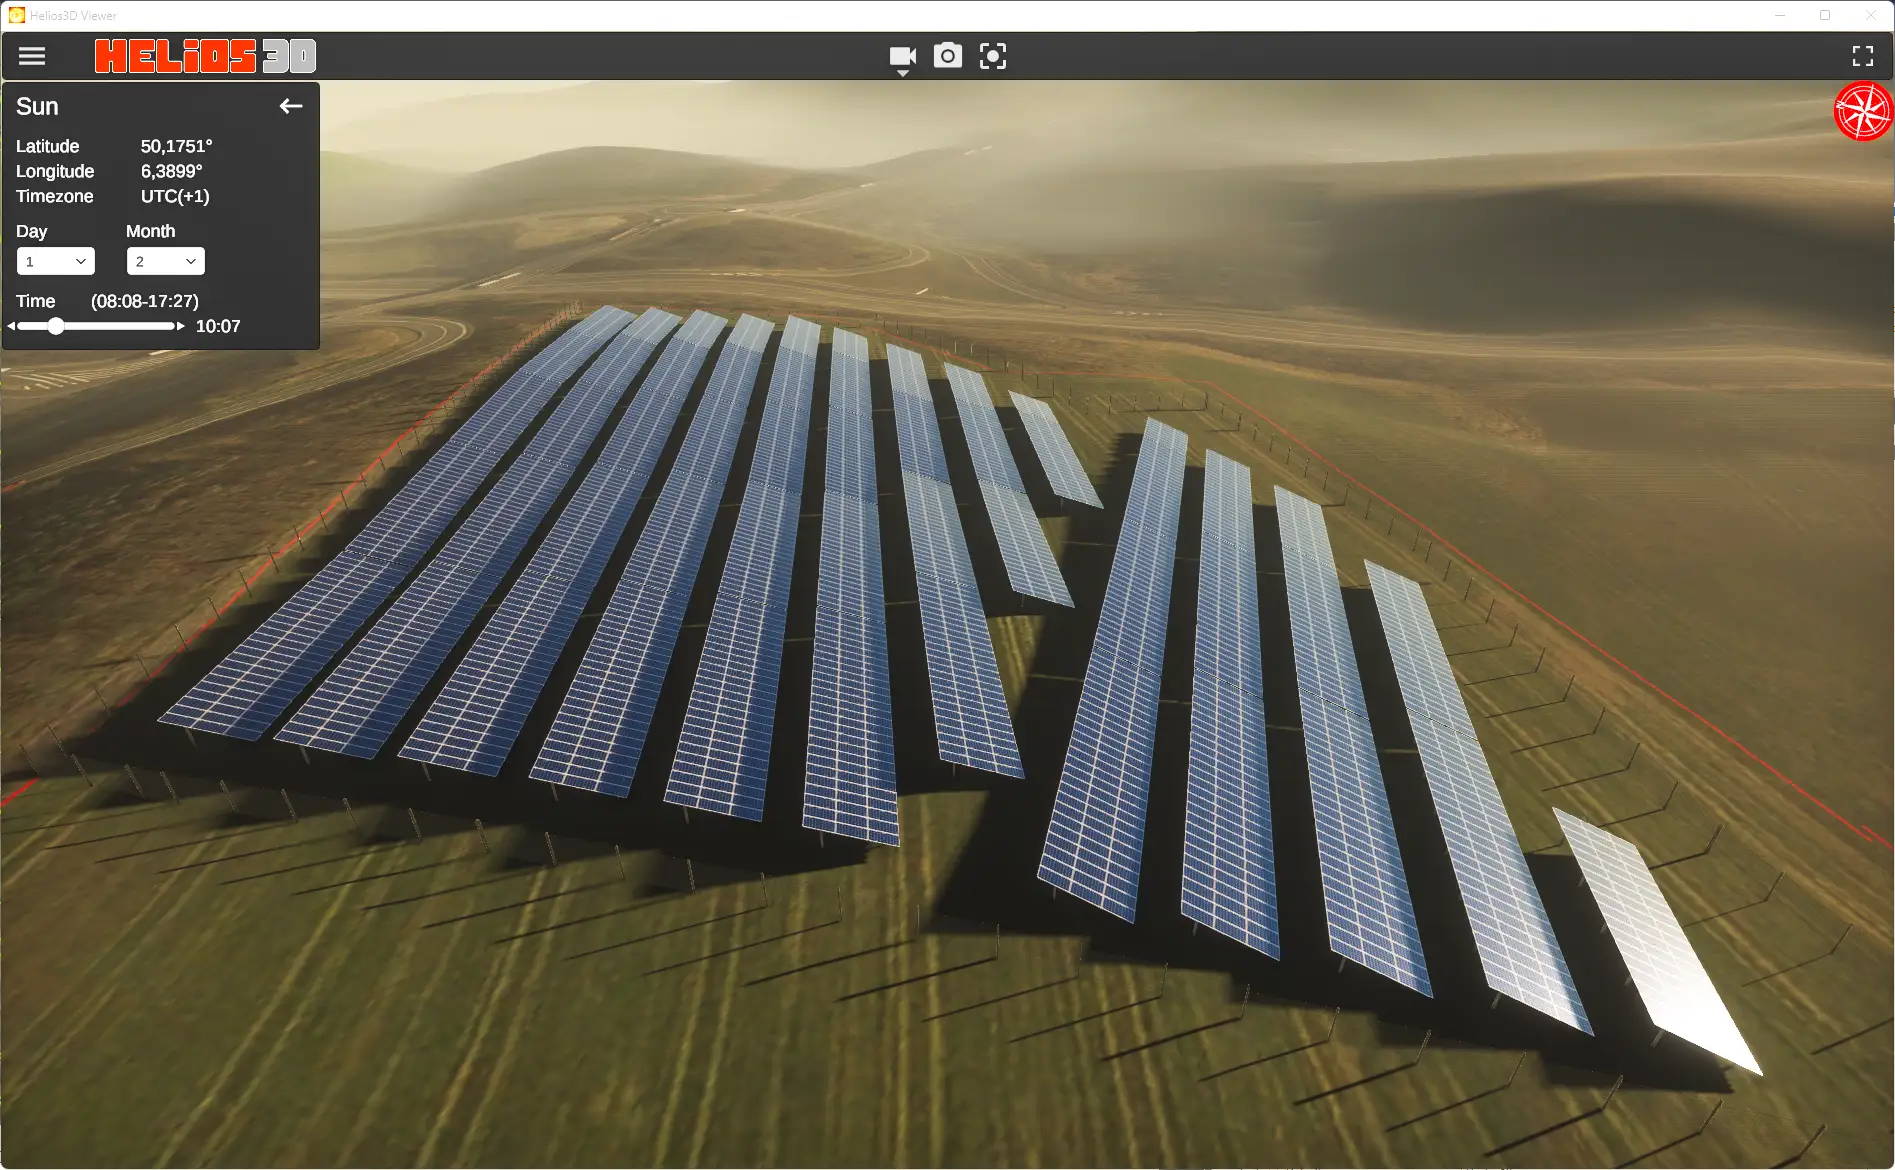Click the Longitude value 6,3899°
Screen dimensions: 1895x1170
click(171, 171)
